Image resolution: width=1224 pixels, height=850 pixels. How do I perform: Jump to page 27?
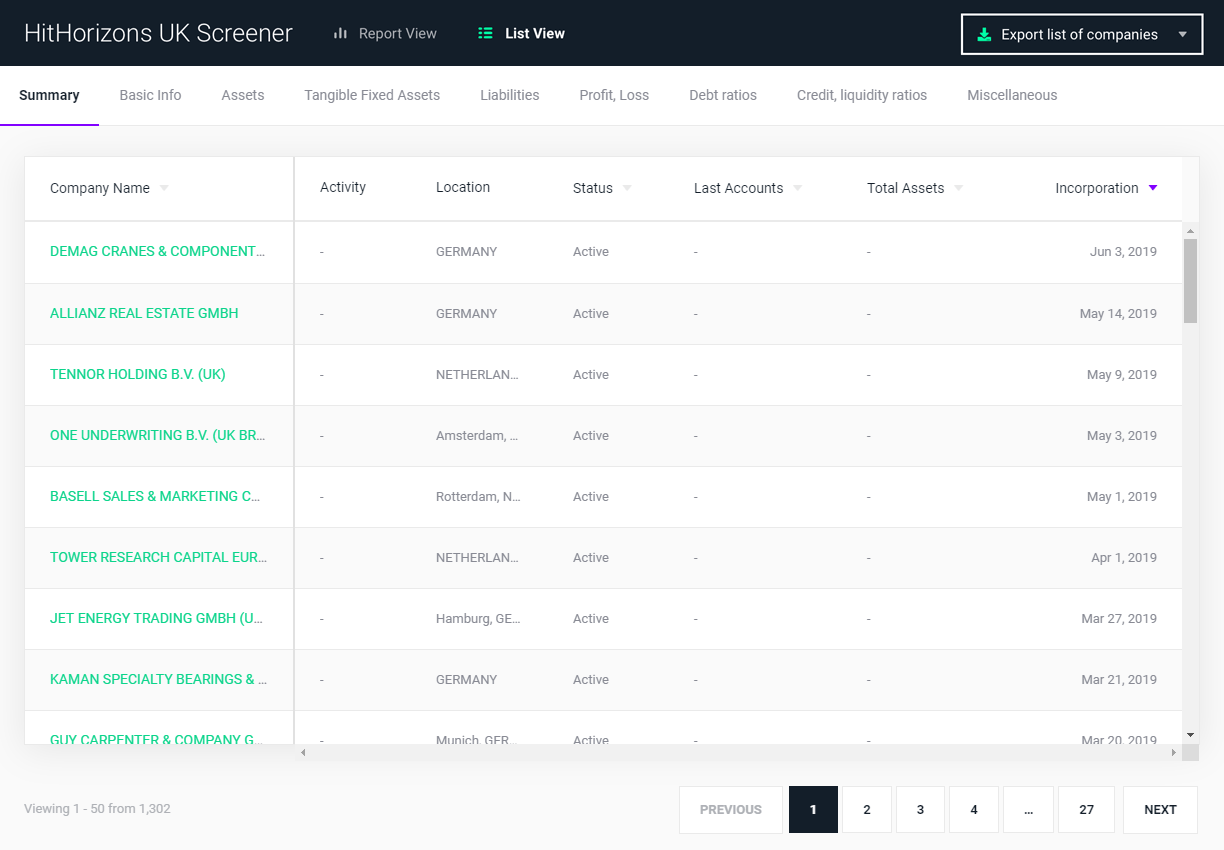(1086, 809)
